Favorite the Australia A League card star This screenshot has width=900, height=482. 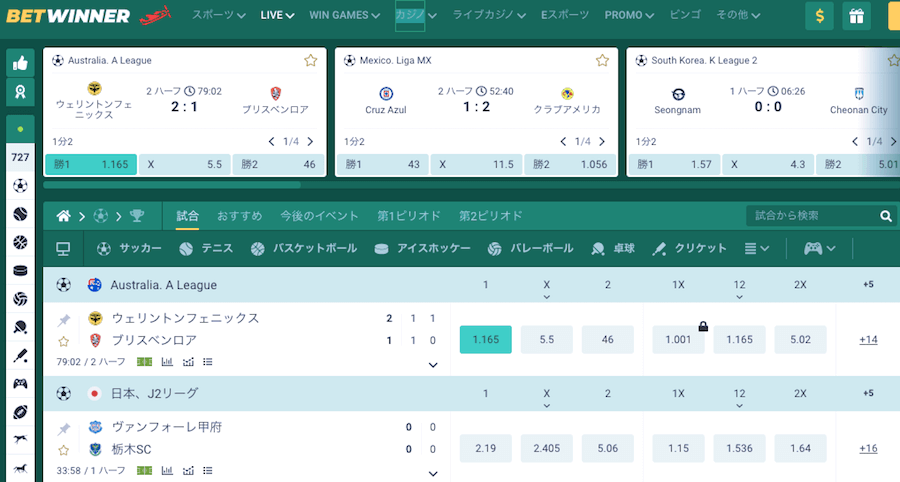311,60
